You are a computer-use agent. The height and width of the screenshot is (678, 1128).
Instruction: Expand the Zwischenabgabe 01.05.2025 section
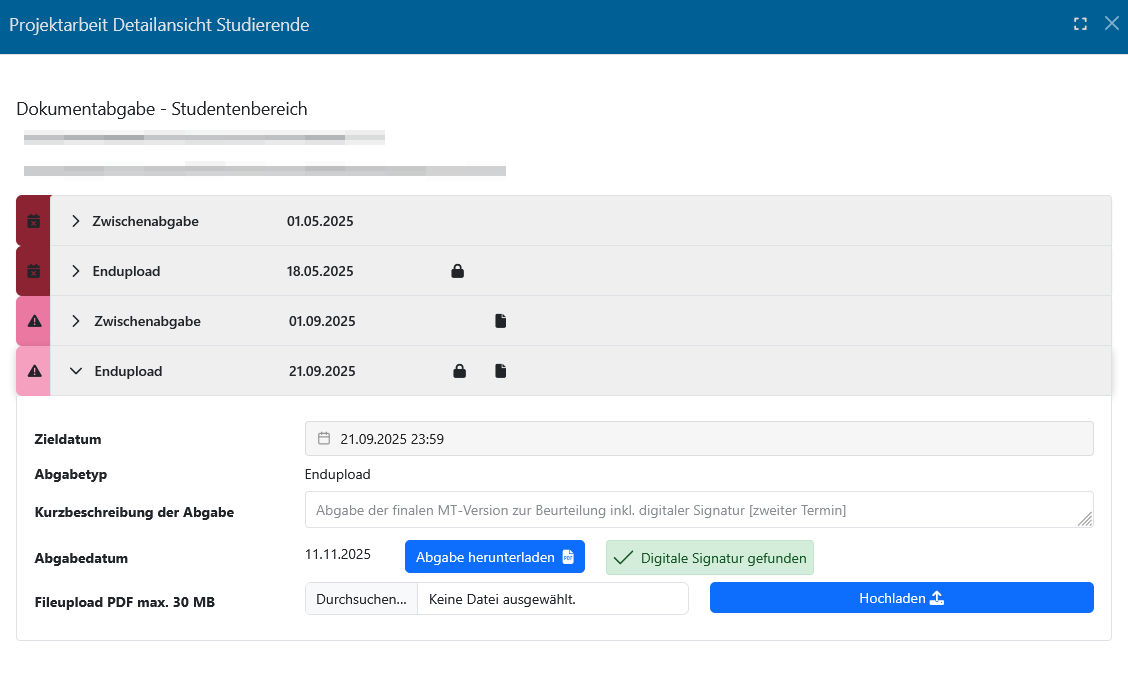pos(76,221)
